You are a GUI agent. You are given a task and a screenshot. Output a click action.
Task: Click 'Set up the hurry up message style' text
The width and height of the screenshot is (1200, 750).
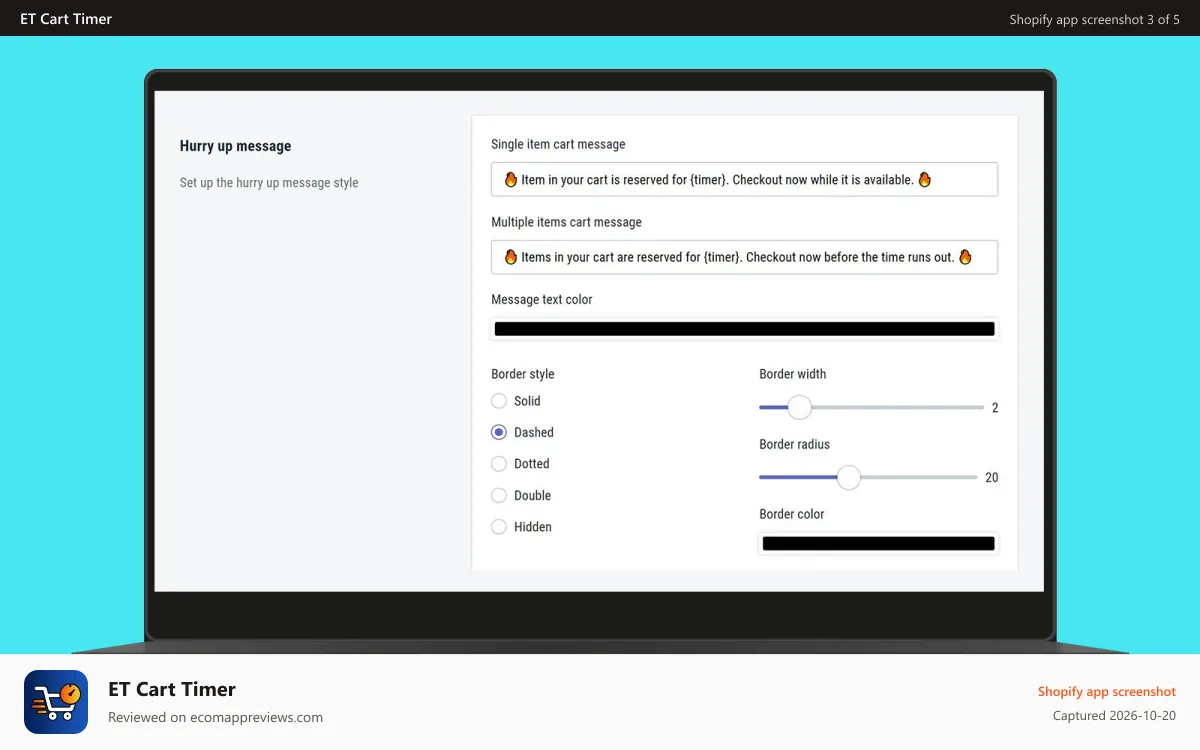pyautogui.click(x=269, y=183)
